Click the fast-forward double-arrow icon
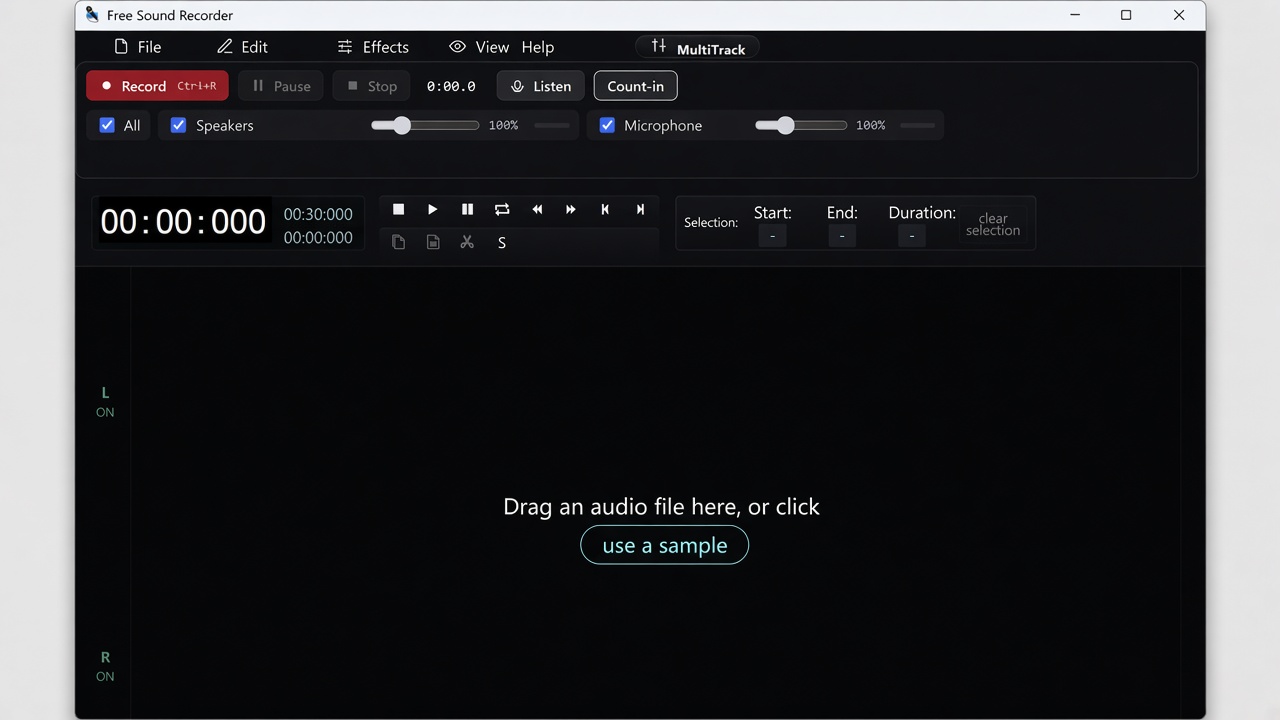 [571, 209]
